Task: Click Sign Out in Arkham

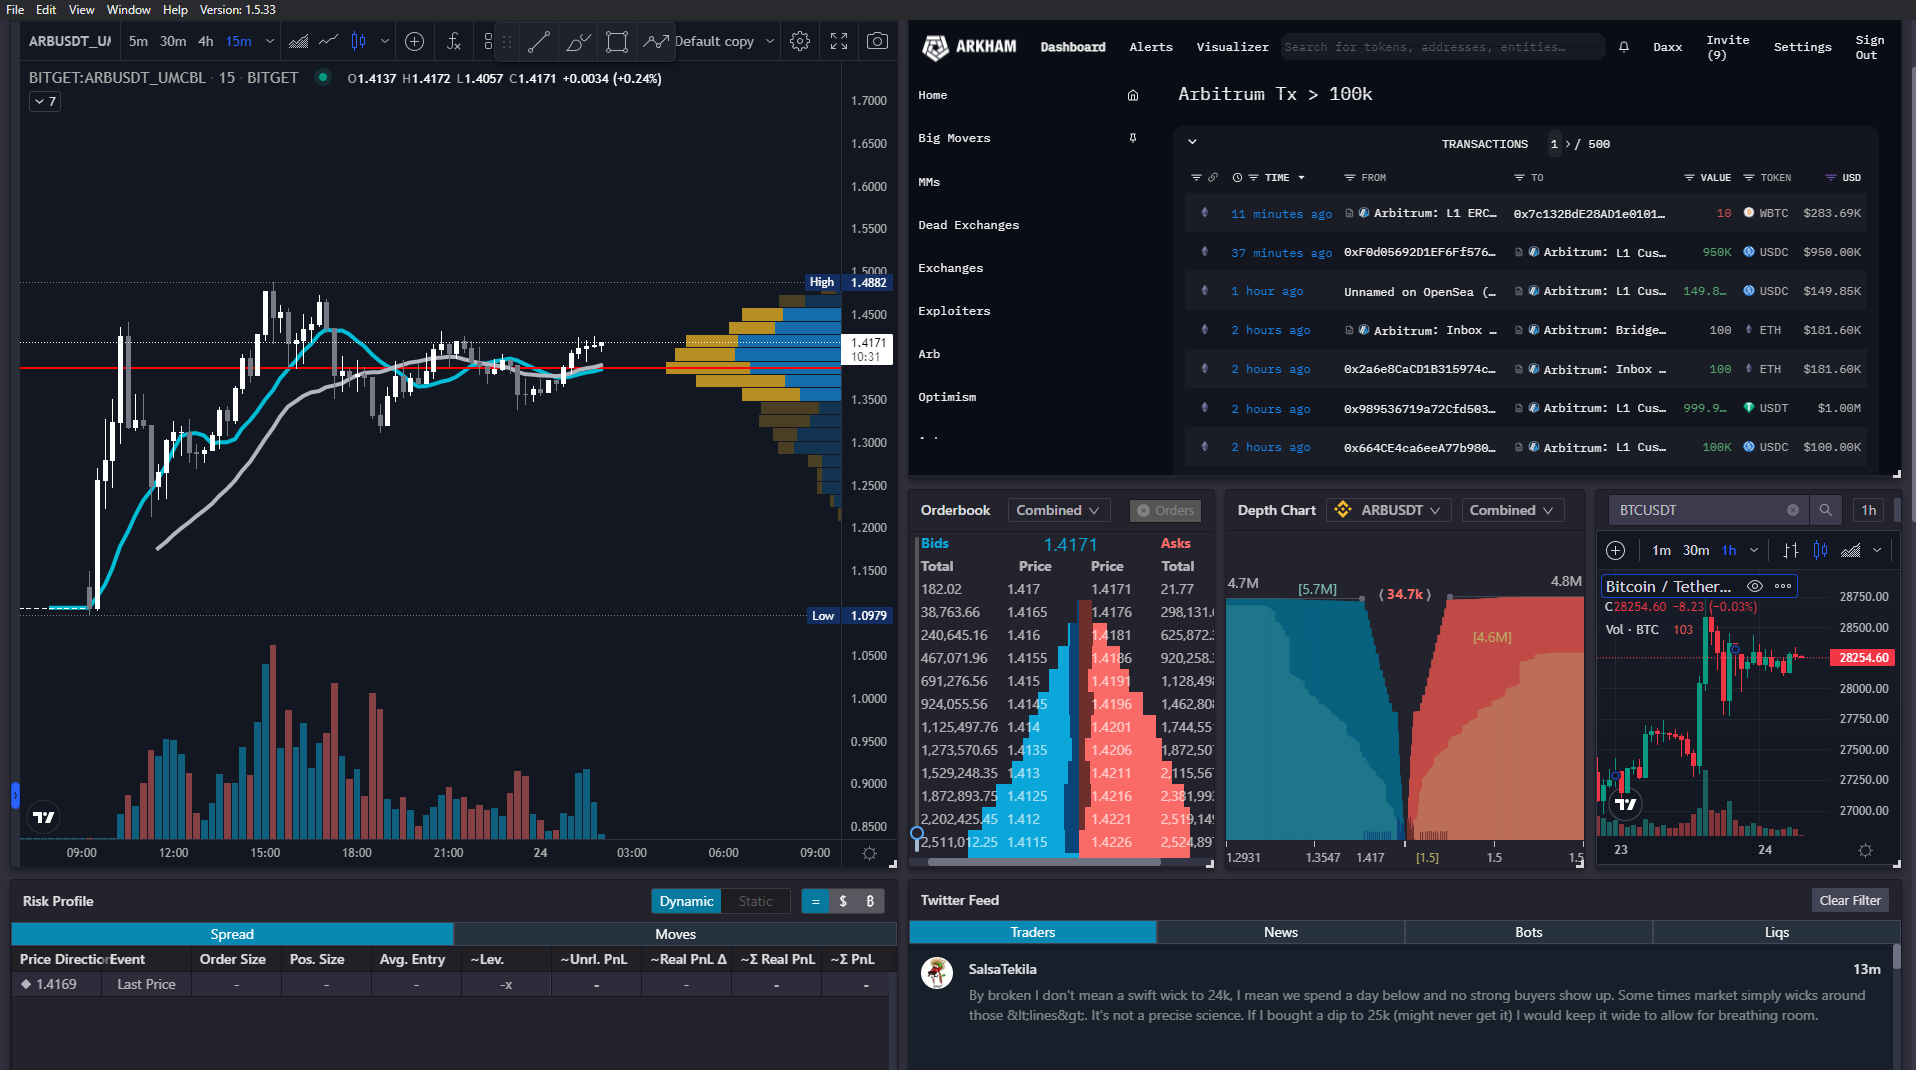Action: (1869, 47)
